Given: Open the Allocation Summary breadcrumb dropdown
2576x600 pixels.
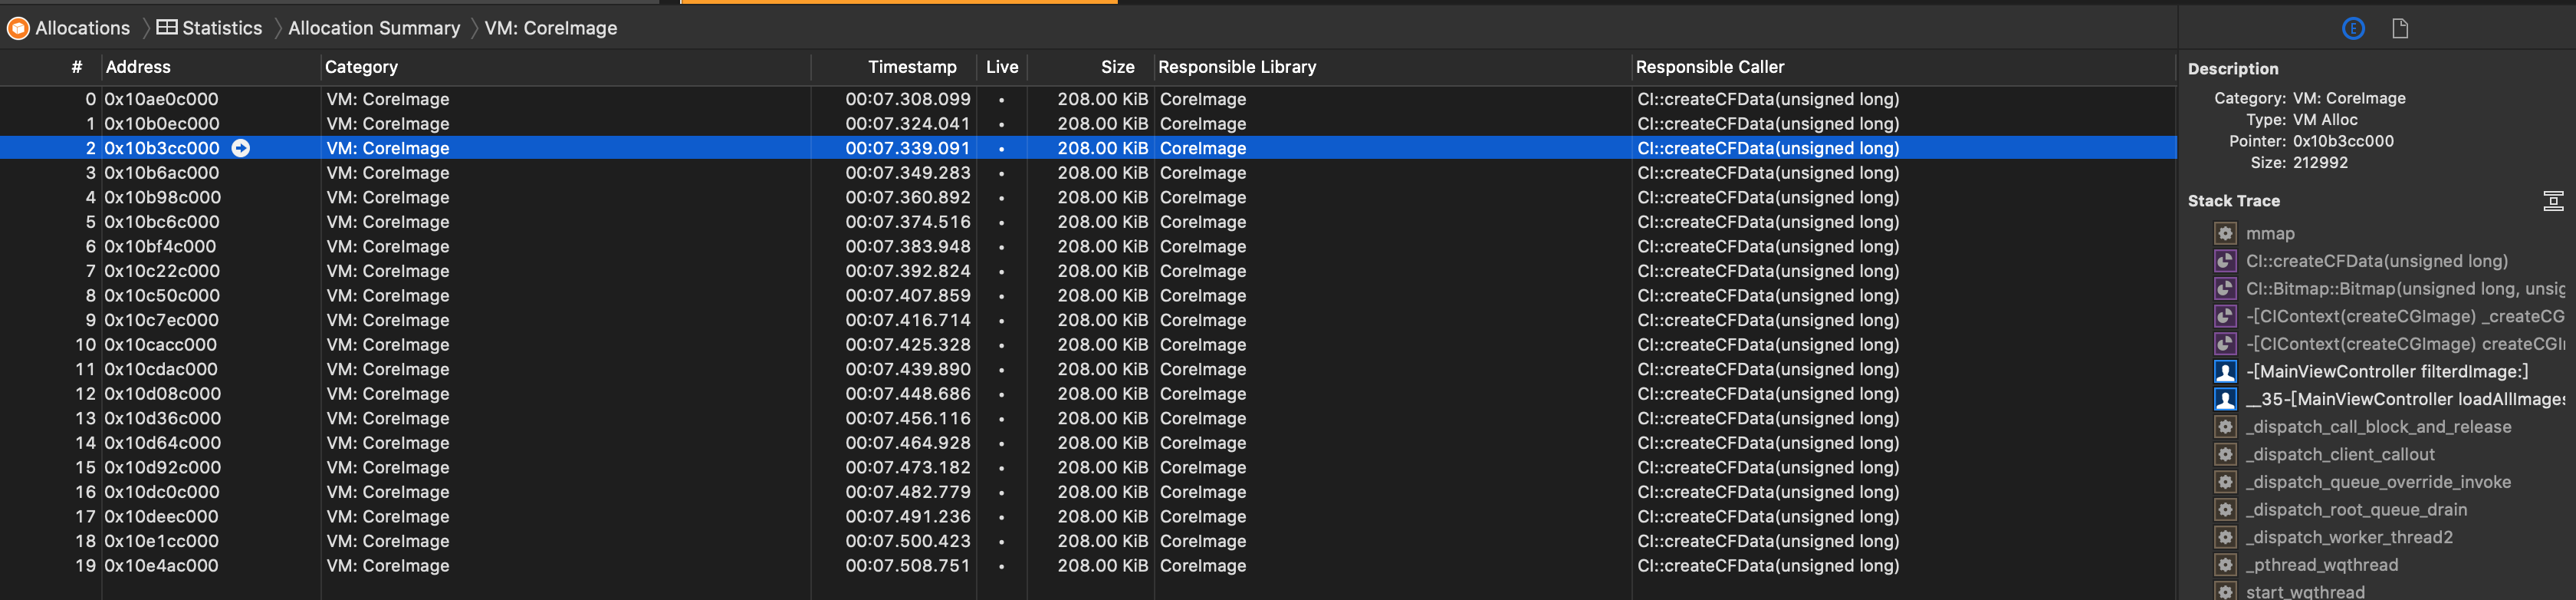Looking at the screenshot, I should 374,28.
